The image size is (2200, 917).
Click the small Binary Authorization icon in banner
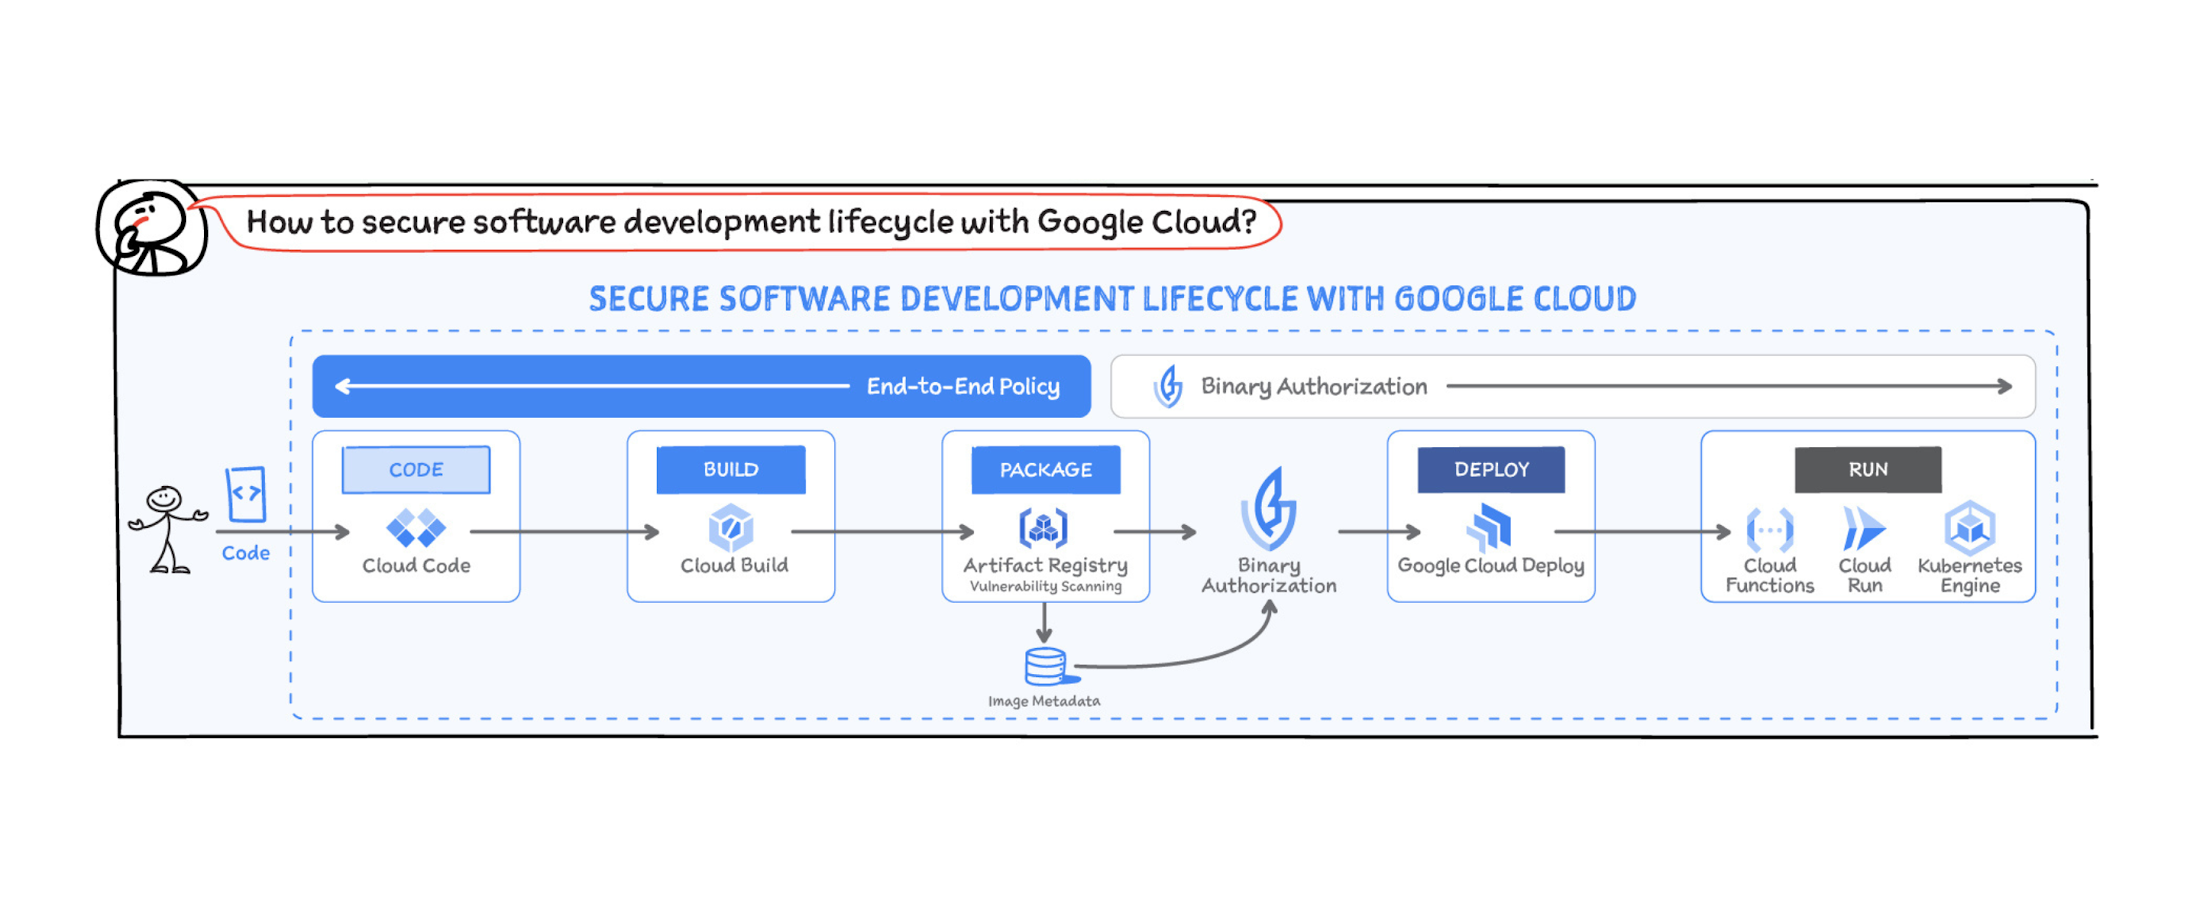coord(1168,386)
